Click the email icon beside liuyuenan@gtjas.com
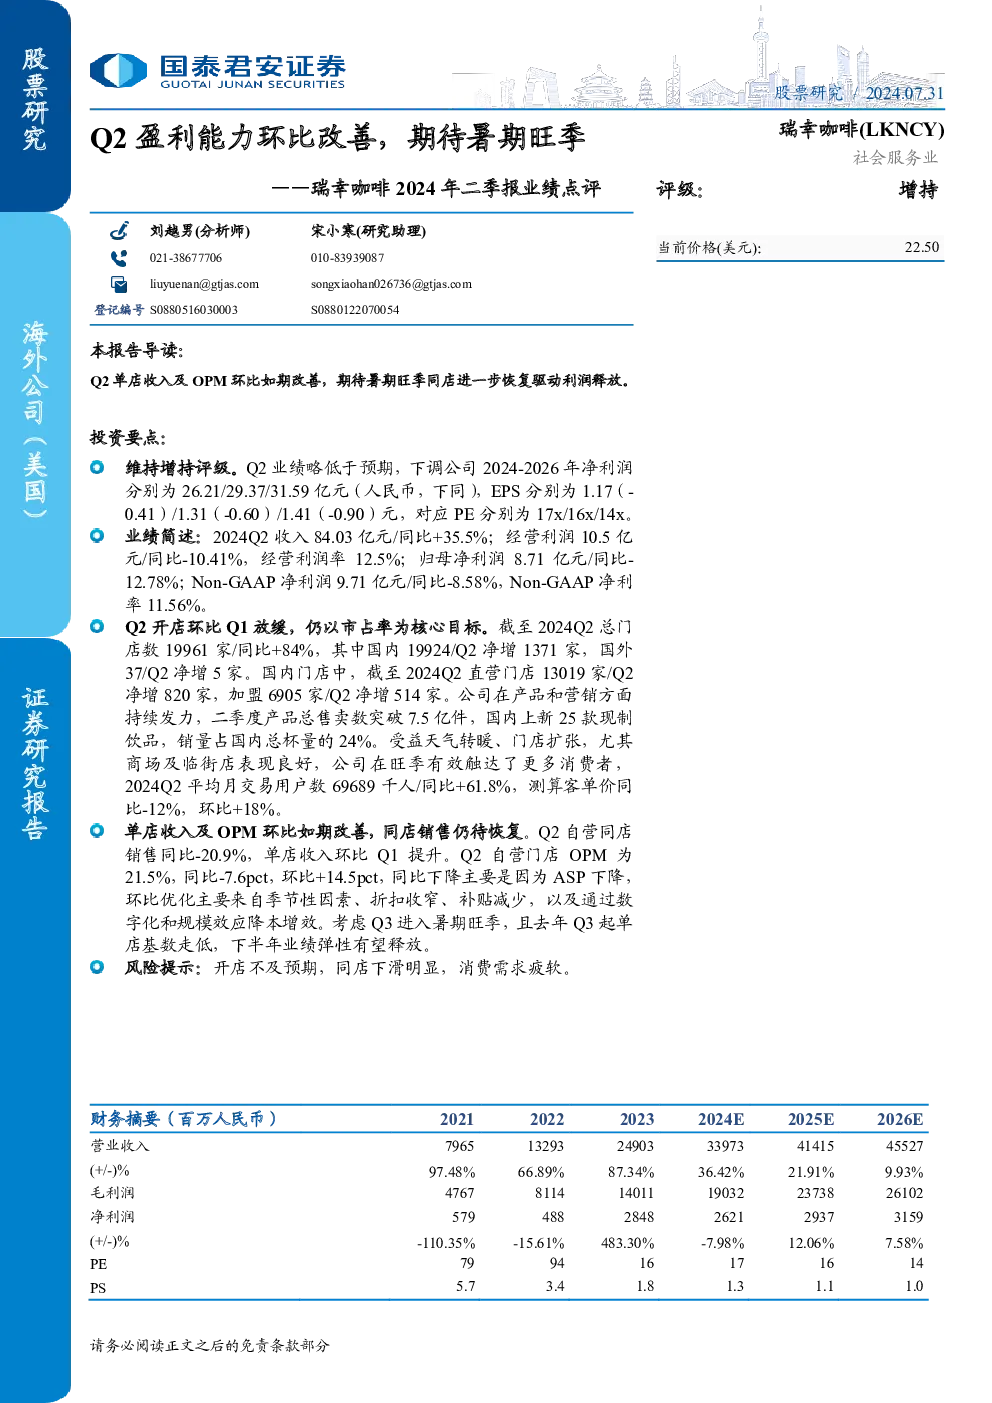 pos(119,284)
